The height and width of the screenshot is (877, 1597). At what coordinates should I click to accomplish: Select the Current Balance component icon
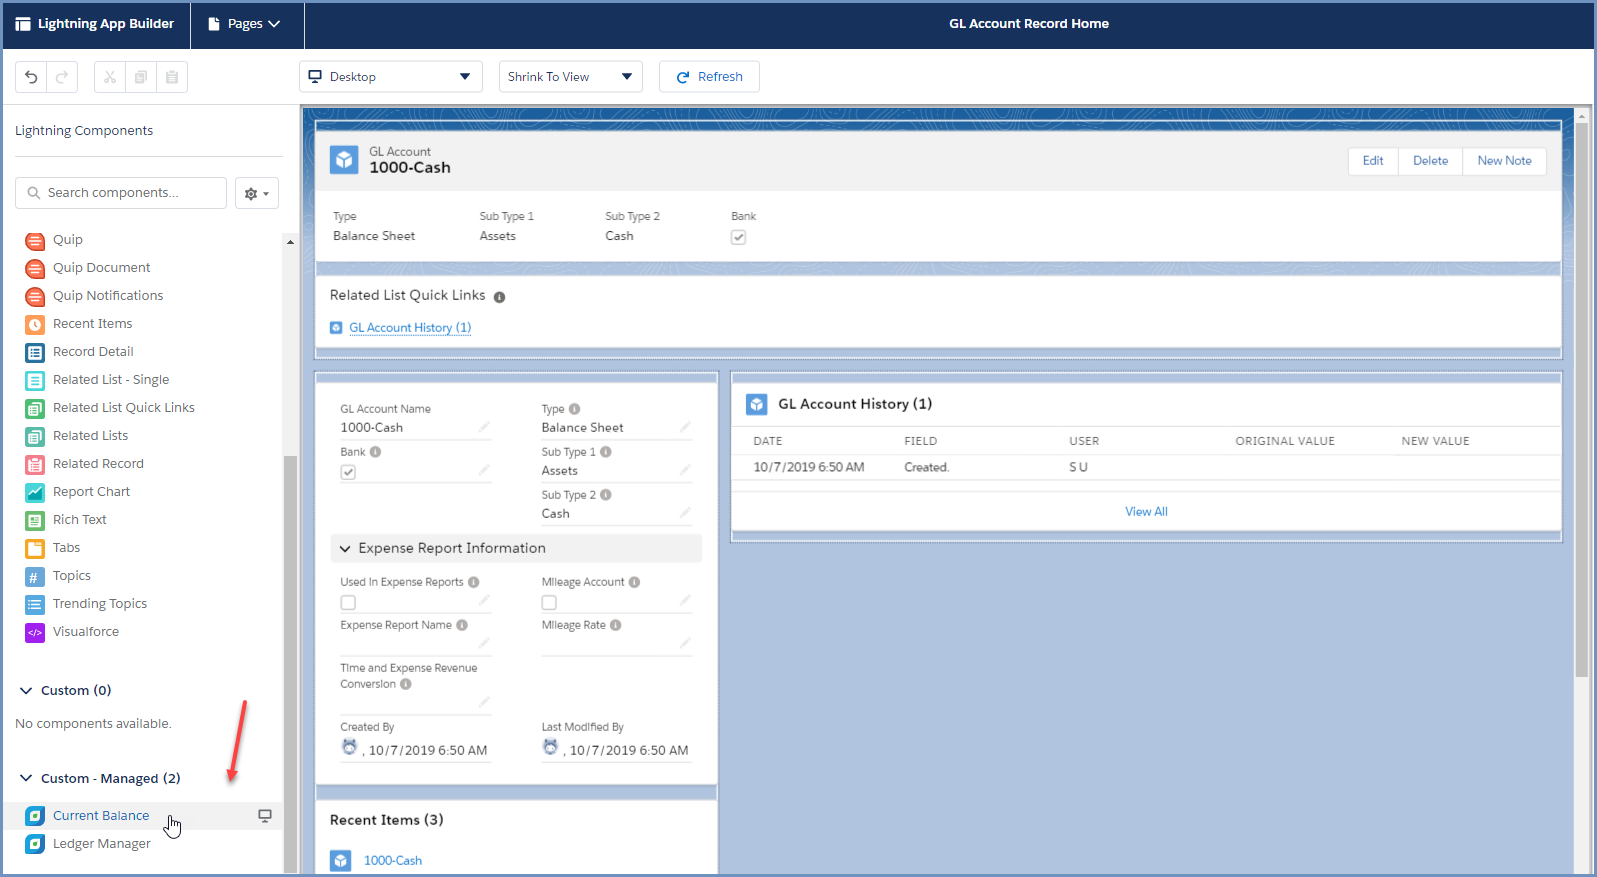35,816
